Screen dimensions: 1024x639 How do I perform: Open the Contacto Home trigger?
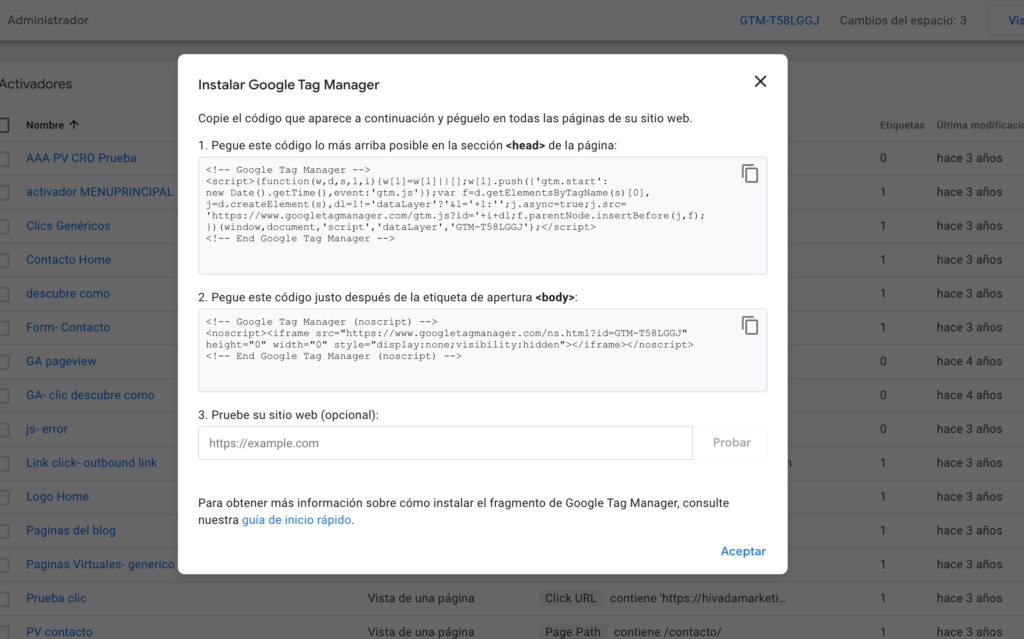tap(69, 259)
